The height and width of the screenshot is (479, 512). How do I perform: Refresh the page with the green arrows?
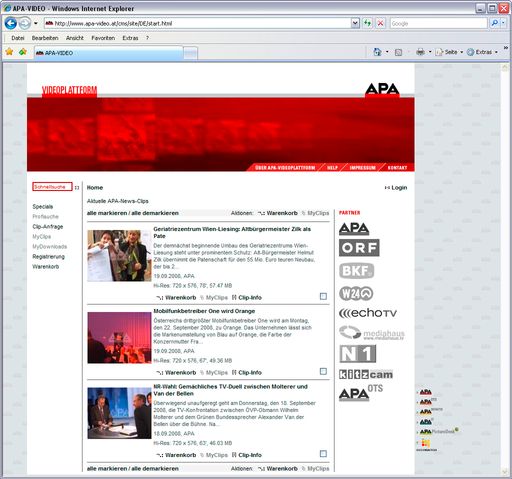click(x=367, y=23)
